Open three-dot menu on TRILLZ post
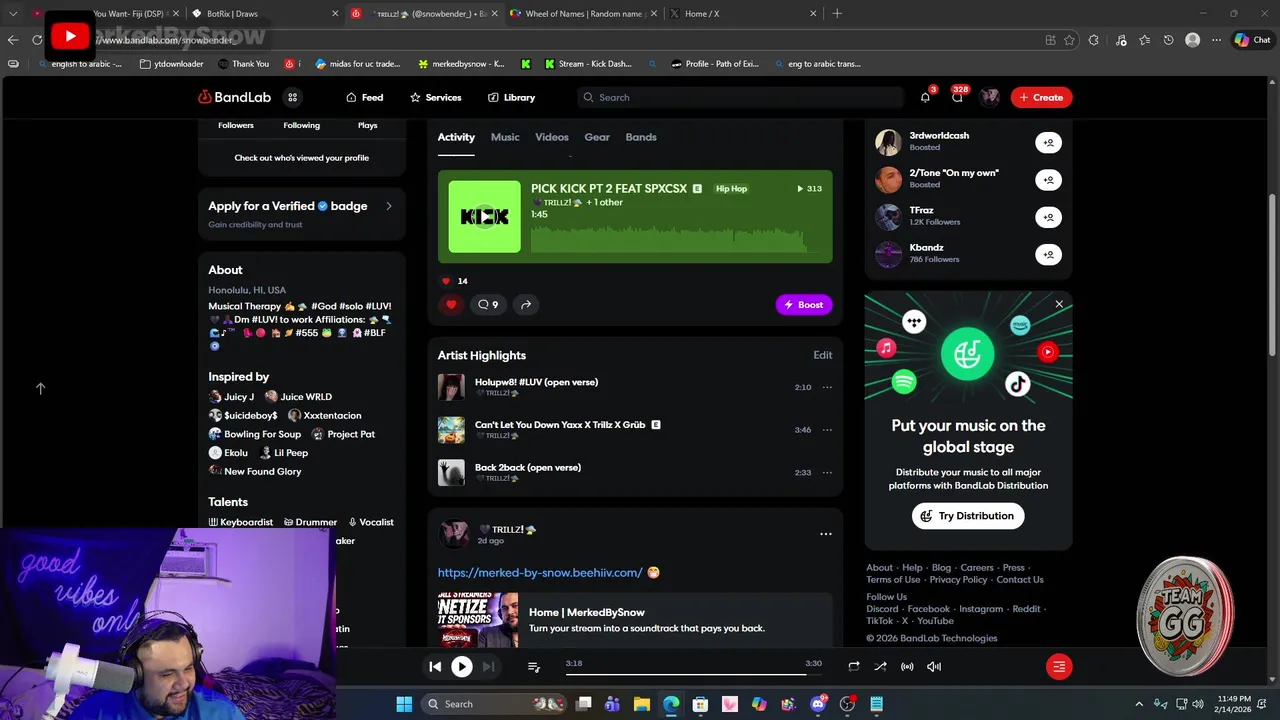This screenshot has height=720, width=1280. tap(826, 534)
